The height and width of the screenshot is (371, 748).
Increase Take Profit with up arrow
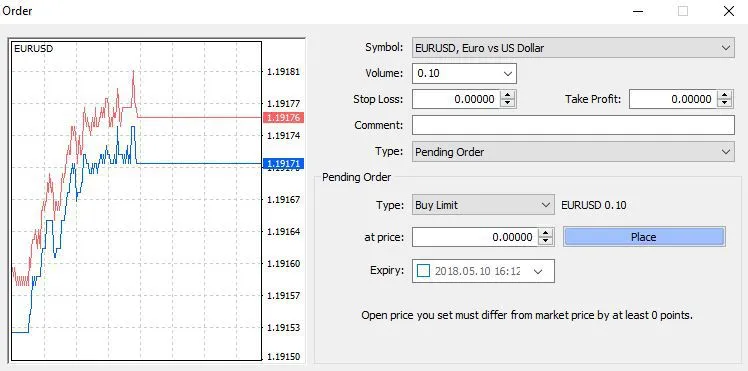point(725,95)
